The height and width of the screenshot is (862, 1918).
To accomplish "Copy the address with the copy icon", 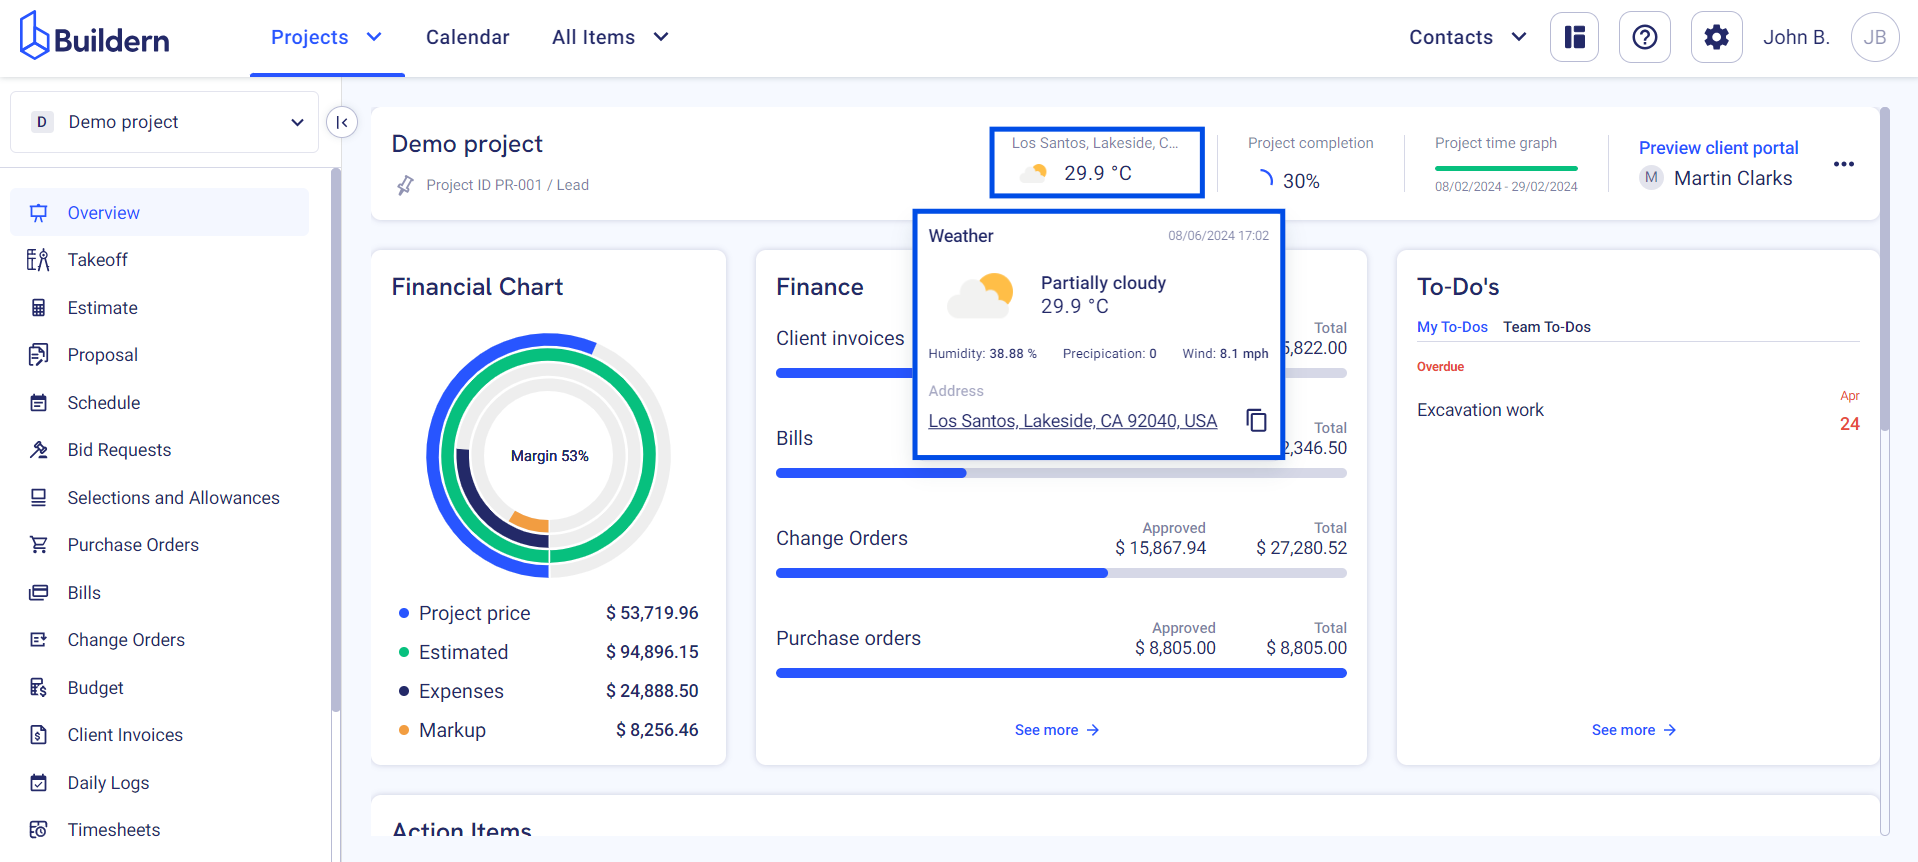I will tap(1256, 420).
